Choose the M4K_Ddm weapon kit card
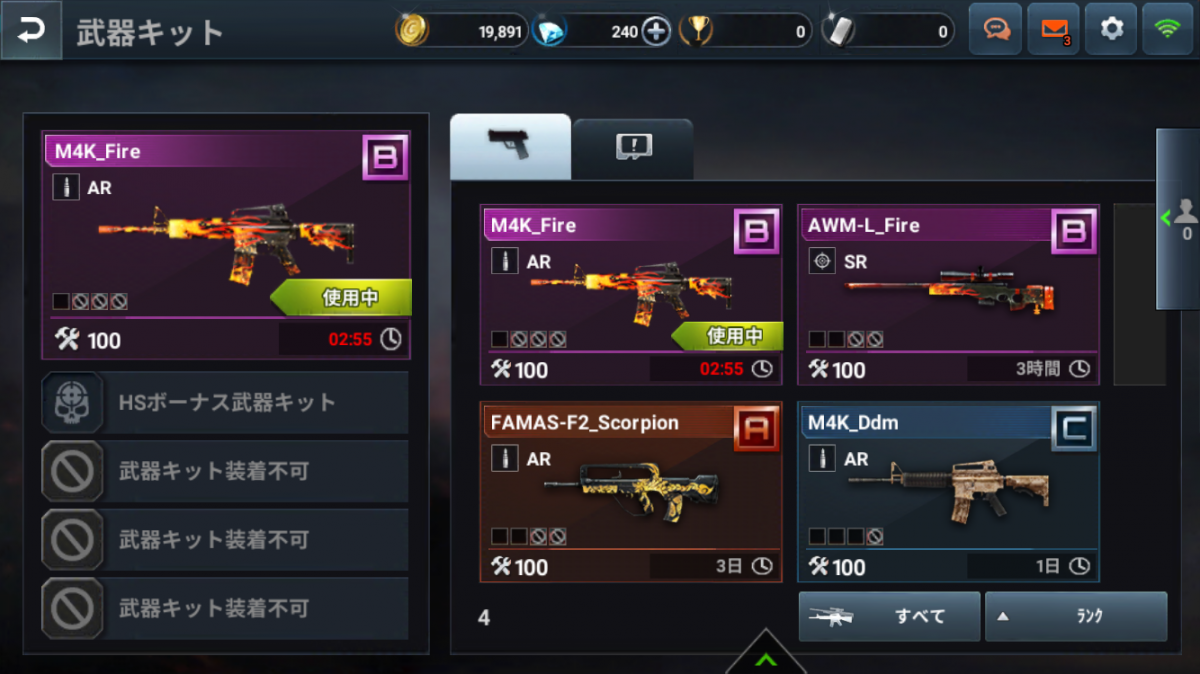Screen dimensions: 1200x674 coord(948,492)
